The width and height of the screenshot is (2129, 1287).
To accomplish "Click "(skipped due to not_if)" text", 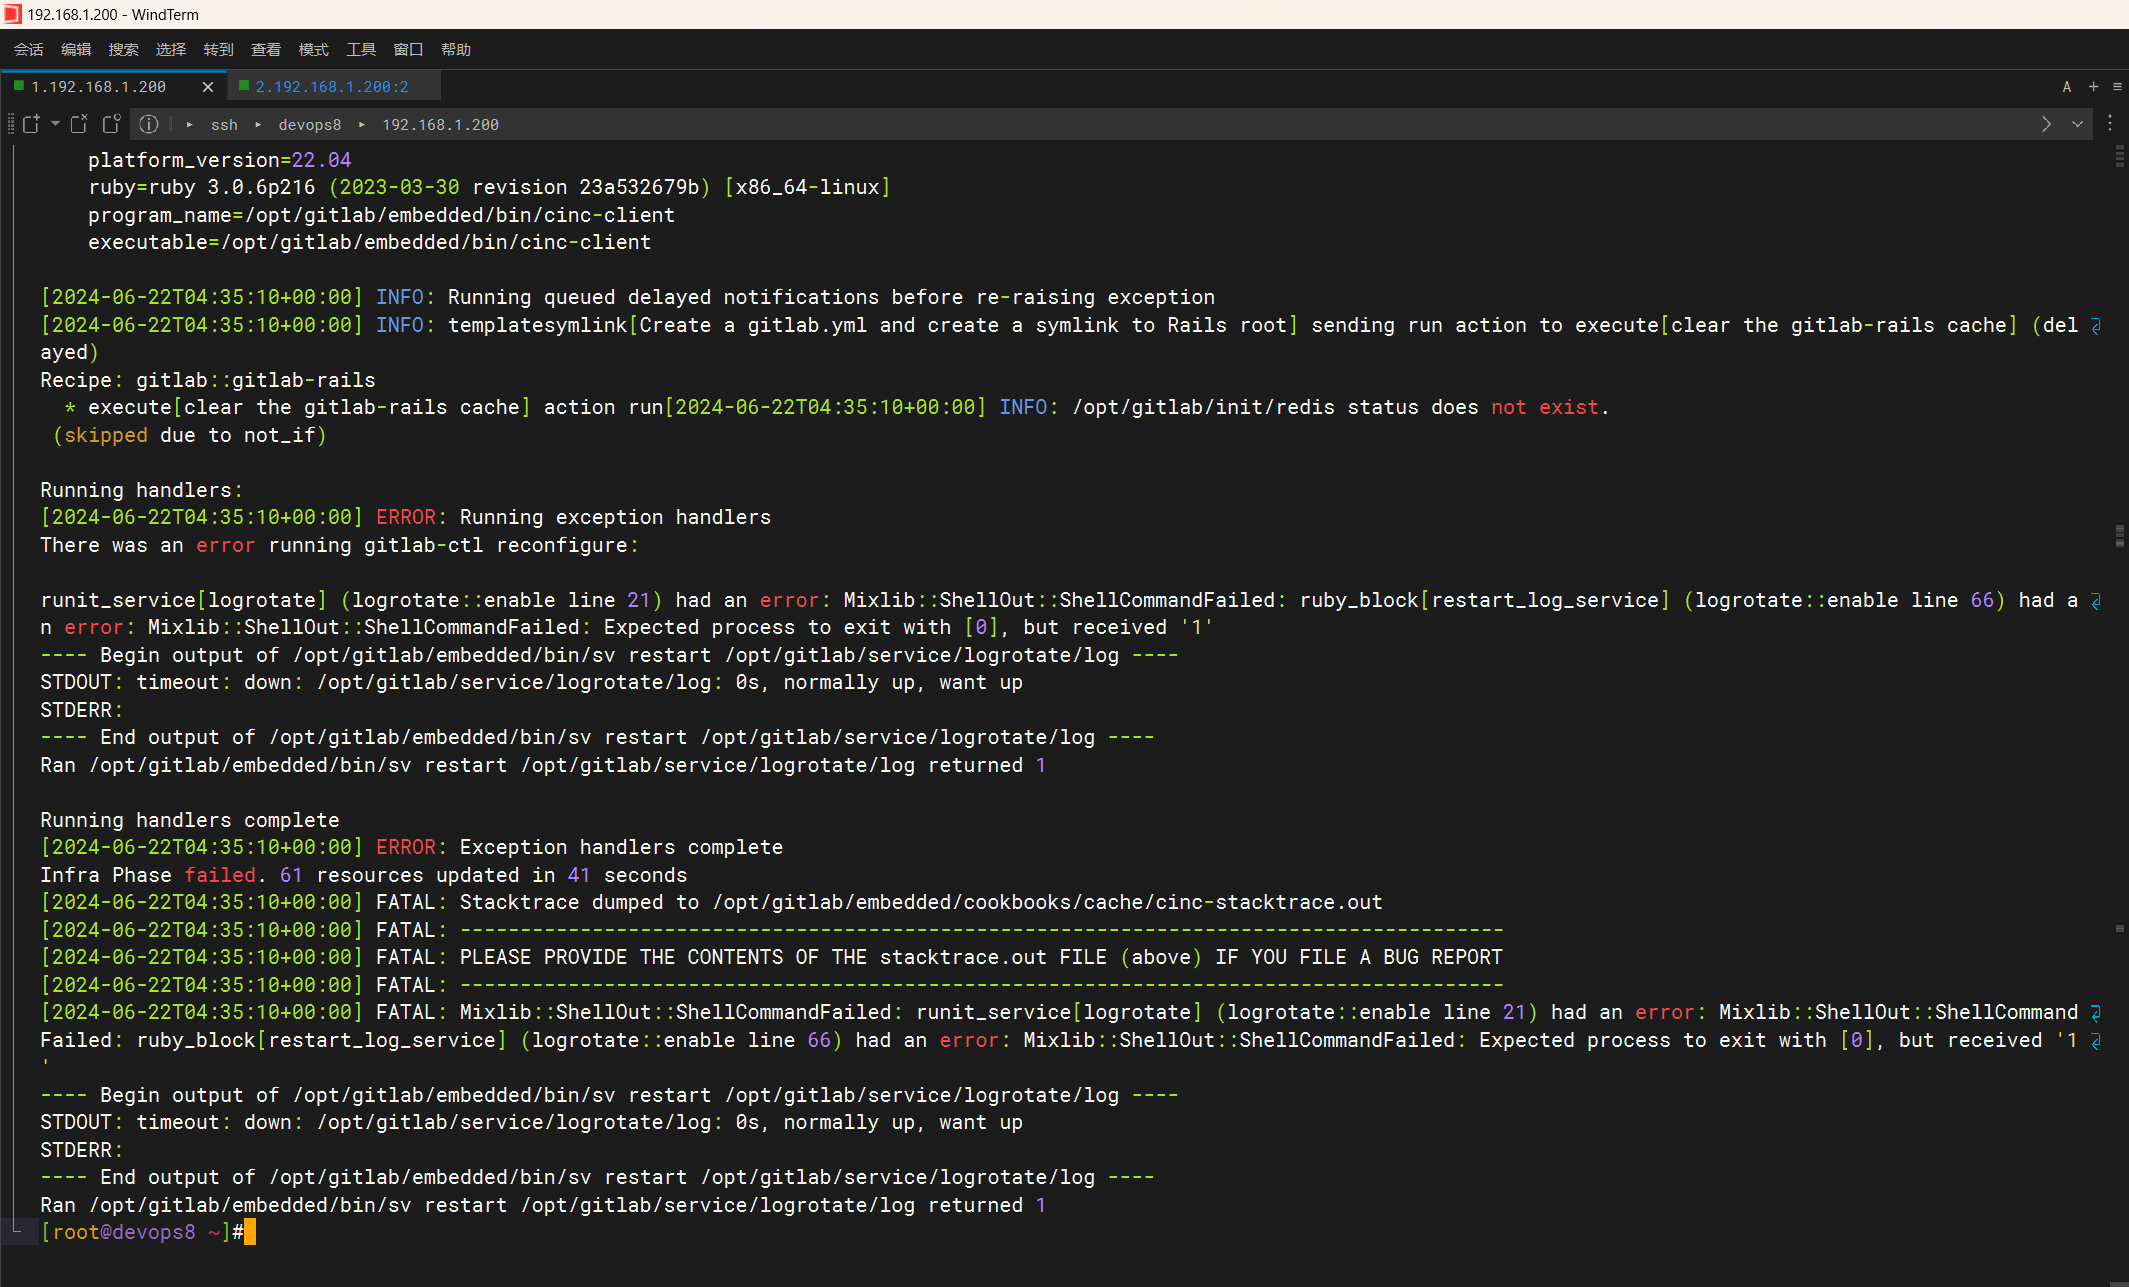I will [x=190, y=435].
